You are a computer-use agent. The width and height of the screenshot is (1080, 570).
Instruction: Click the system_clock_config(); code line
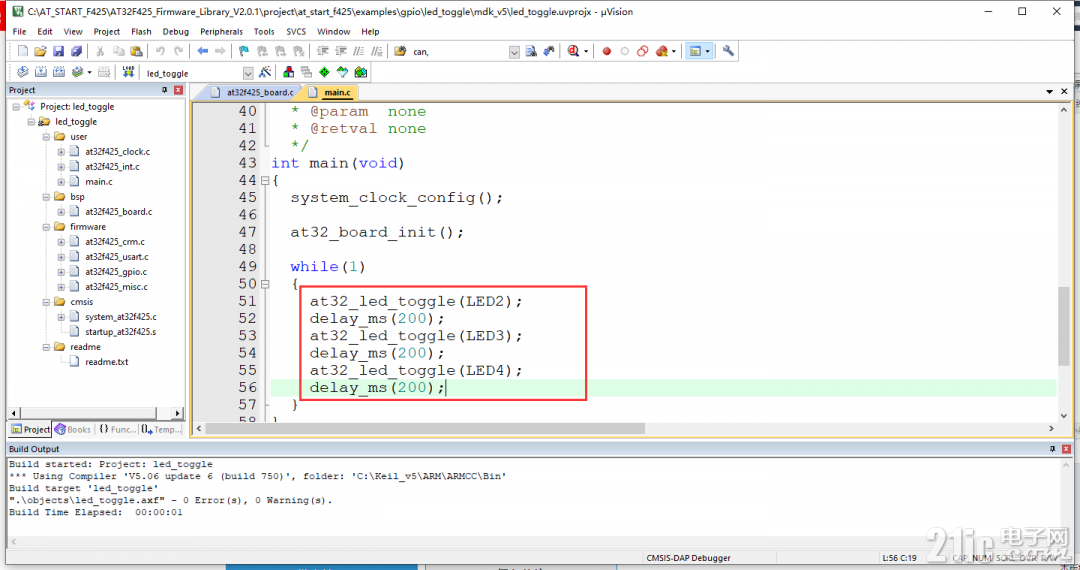coord(397,198)
